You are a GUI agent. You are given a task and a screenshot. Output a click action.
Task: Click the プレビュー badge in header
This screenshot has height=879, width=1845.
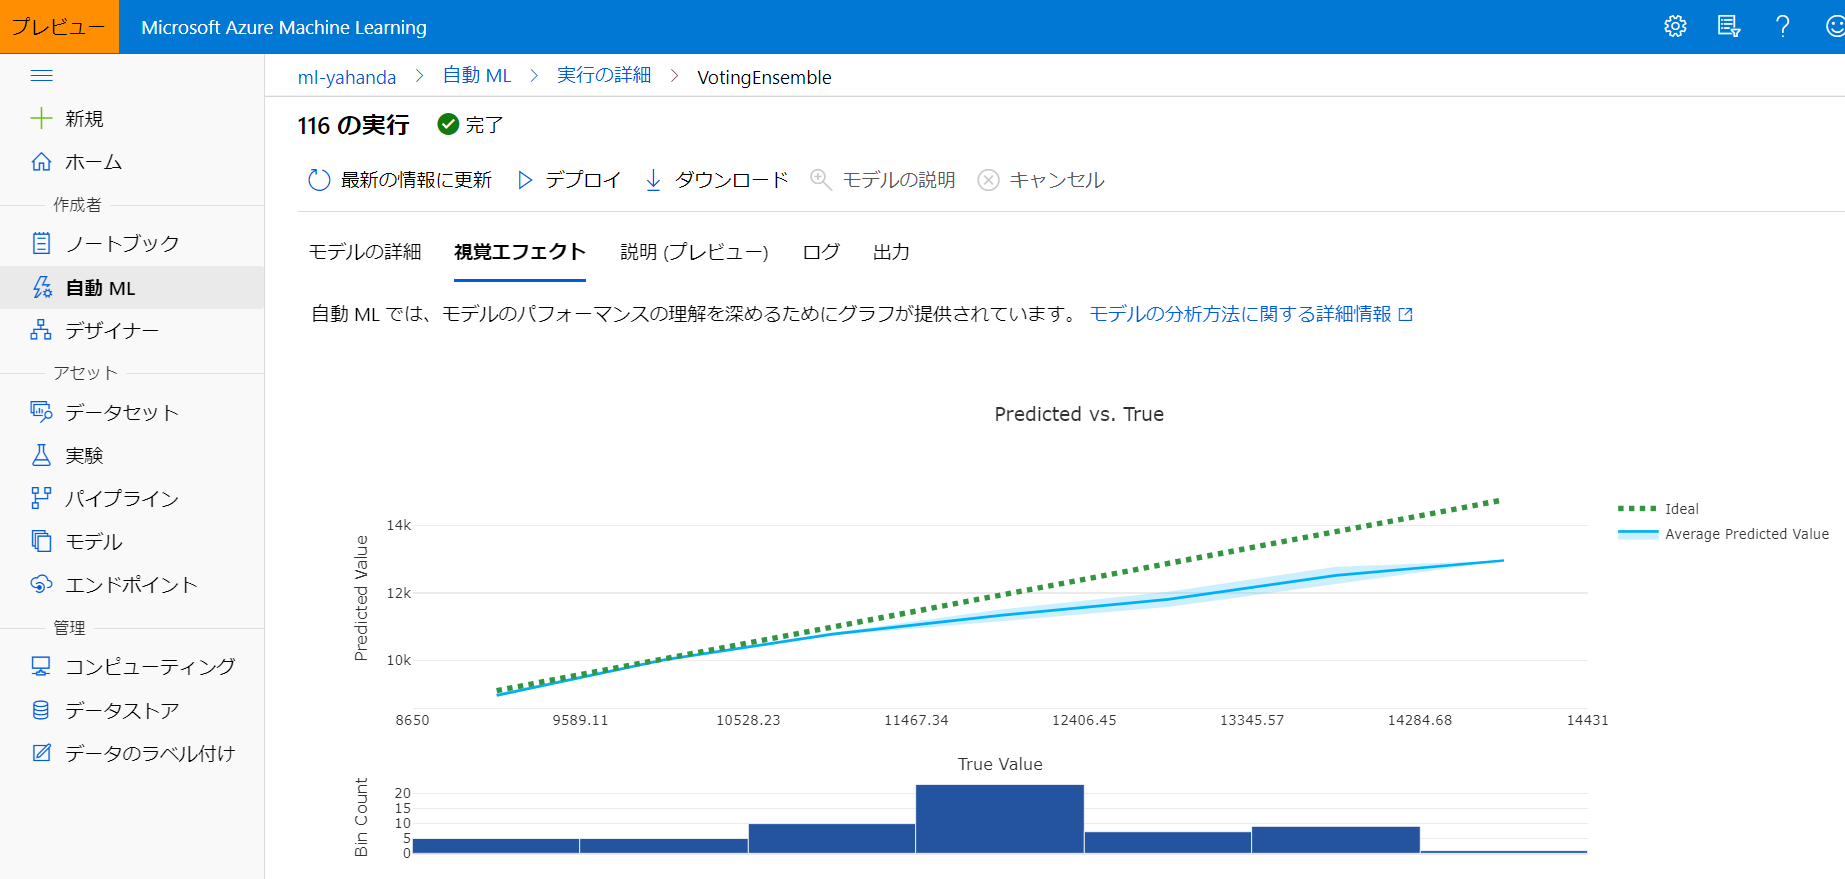[x=59, y=27]
